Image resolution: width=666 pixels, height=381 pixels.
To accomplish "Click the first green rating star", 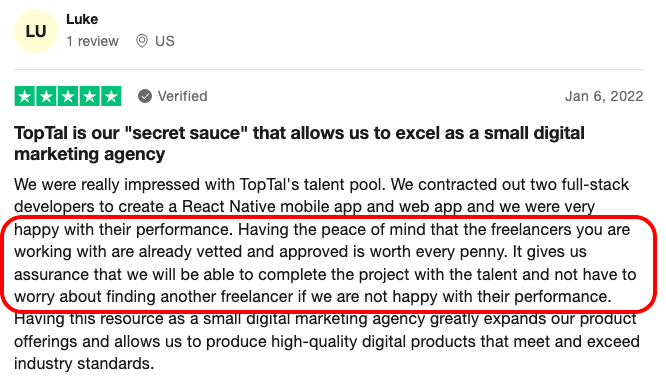I will (25, 96).
